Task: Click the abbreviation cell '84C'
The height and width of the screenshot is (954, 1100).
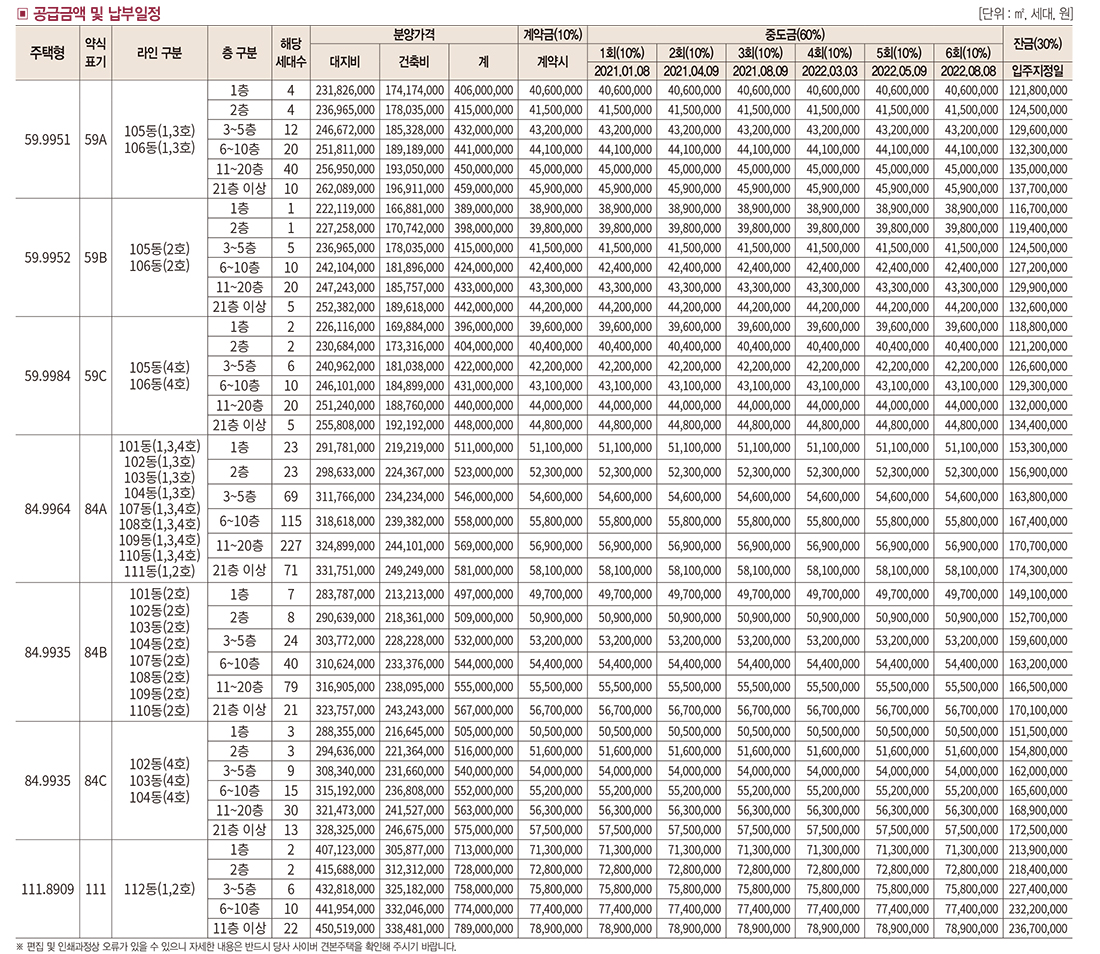Action: [x=95, y=781]
